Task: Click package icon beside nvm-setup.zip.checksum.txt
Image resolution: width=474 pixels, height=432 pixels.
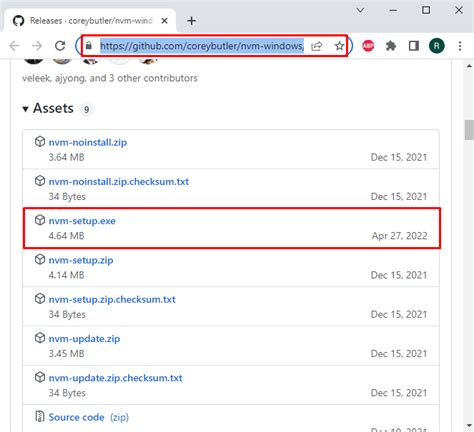Action: click(x=40, y=299)
